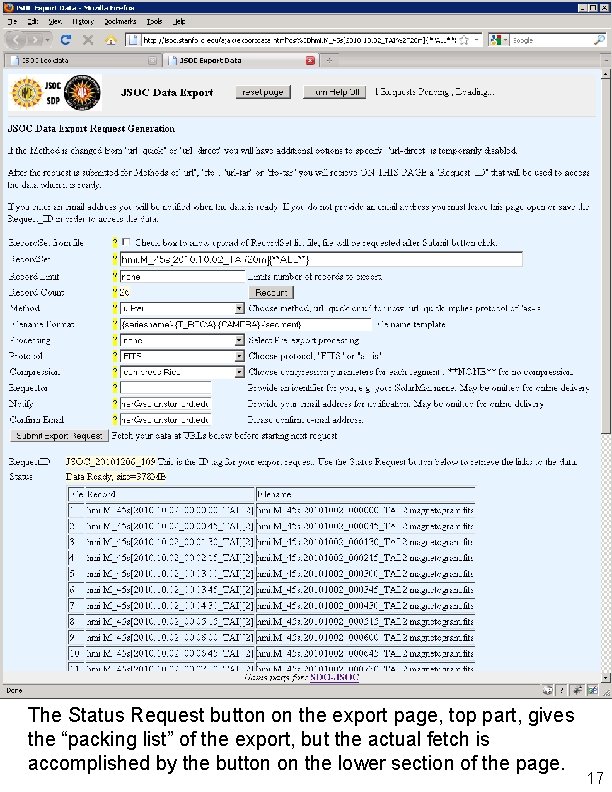Switch to the JSOC lookdata tab
The height and width of the screenshot is (792, 612).
[83, 61]
